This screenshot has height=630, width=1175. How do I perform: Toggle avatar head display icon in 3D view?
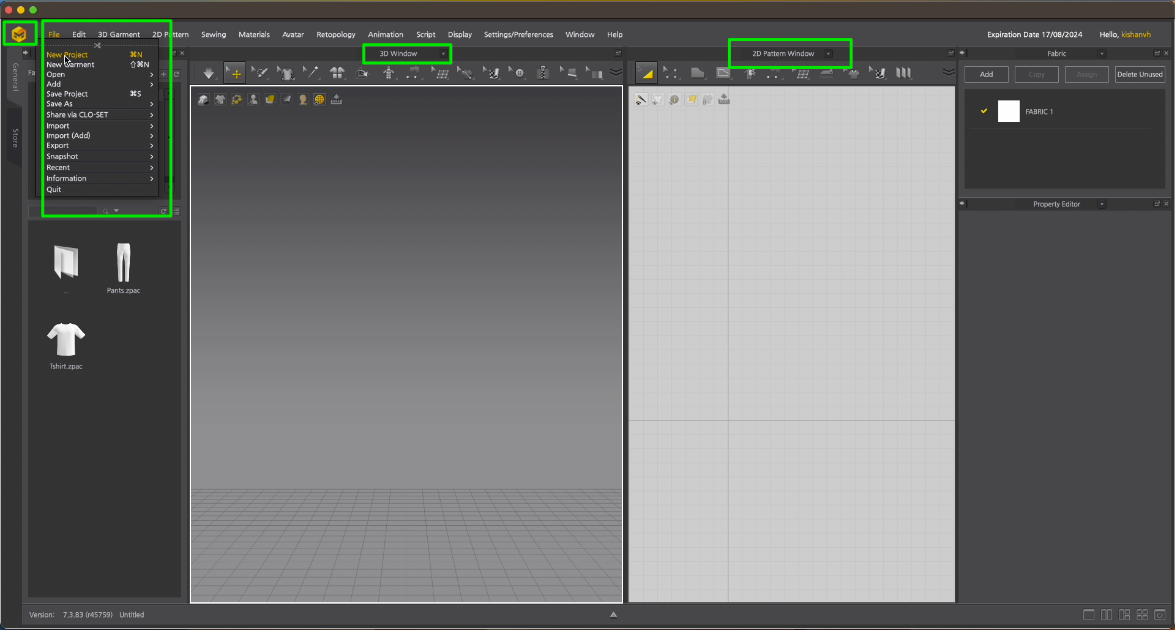click(x=303, y=100)
